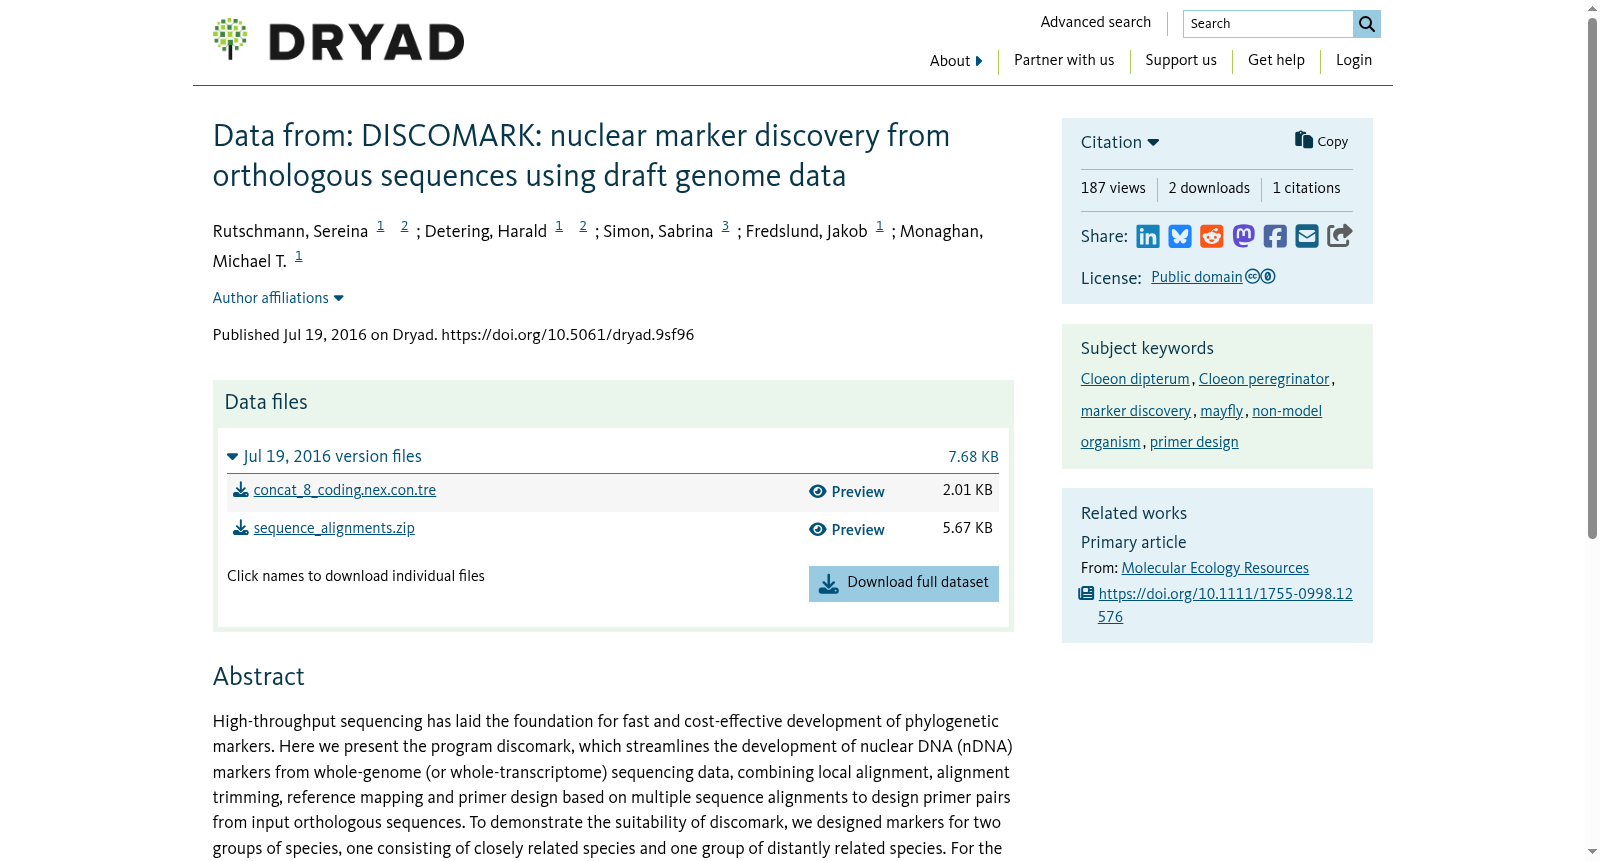Screen dimensions: 1600x861
Task: Share dataset on Reddit
Action: point(1212,236)
